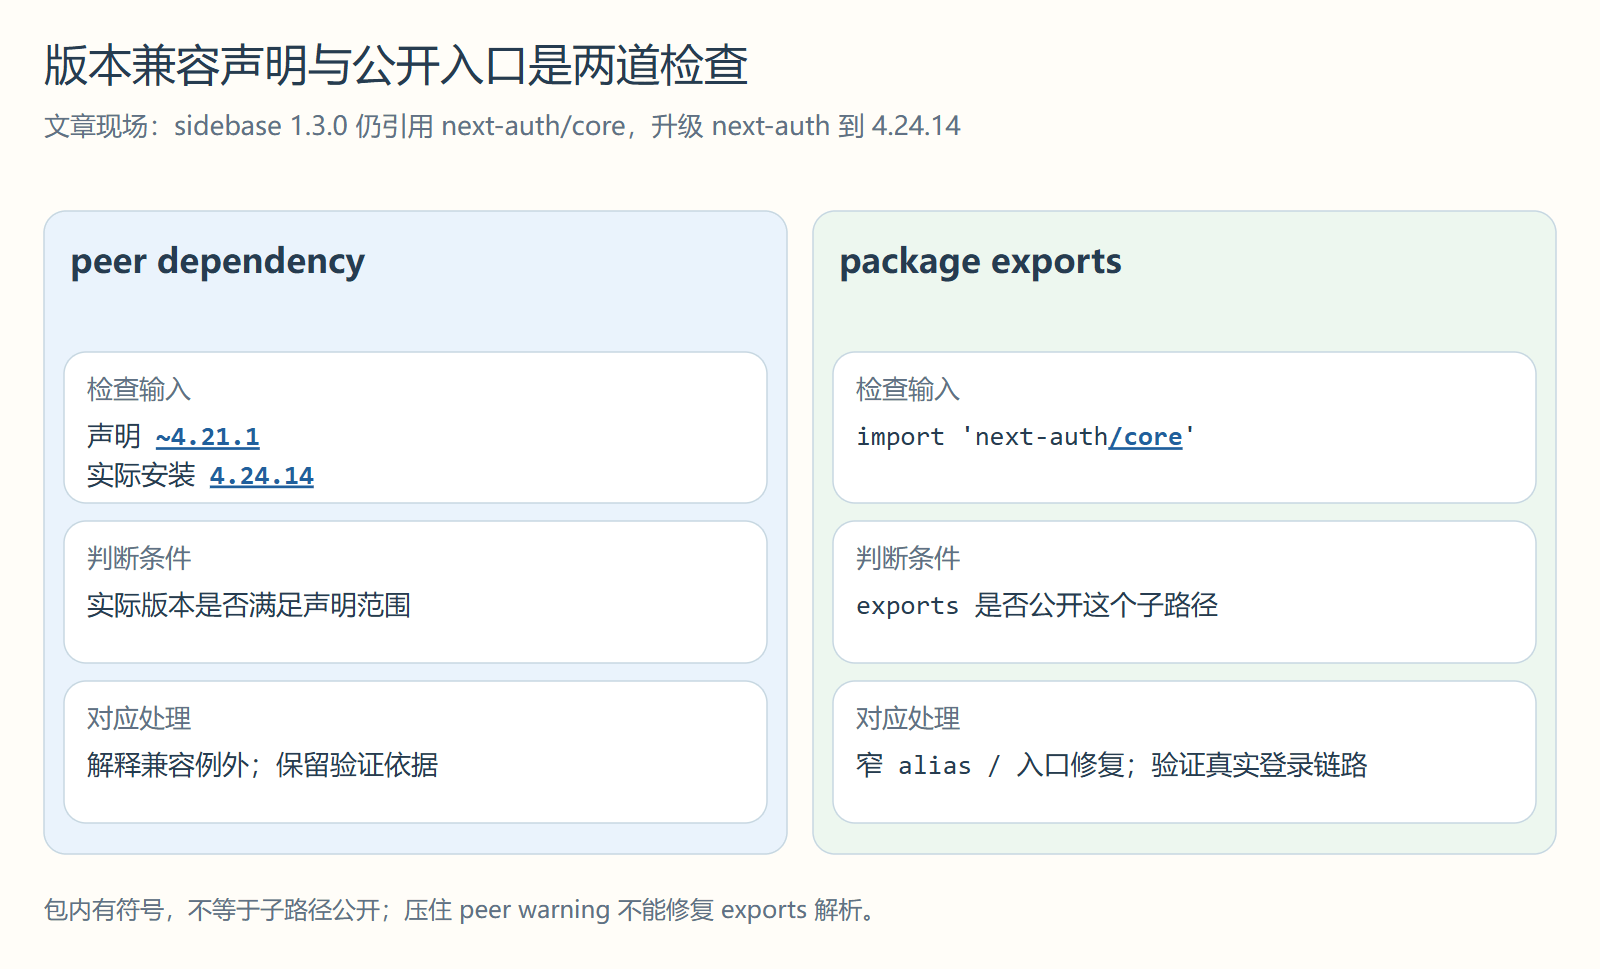Screen dimensions: 1600x969
Task: Click the text 窄 alias / 入口修复；验证真实登录链路
Action: (1112, 765)
